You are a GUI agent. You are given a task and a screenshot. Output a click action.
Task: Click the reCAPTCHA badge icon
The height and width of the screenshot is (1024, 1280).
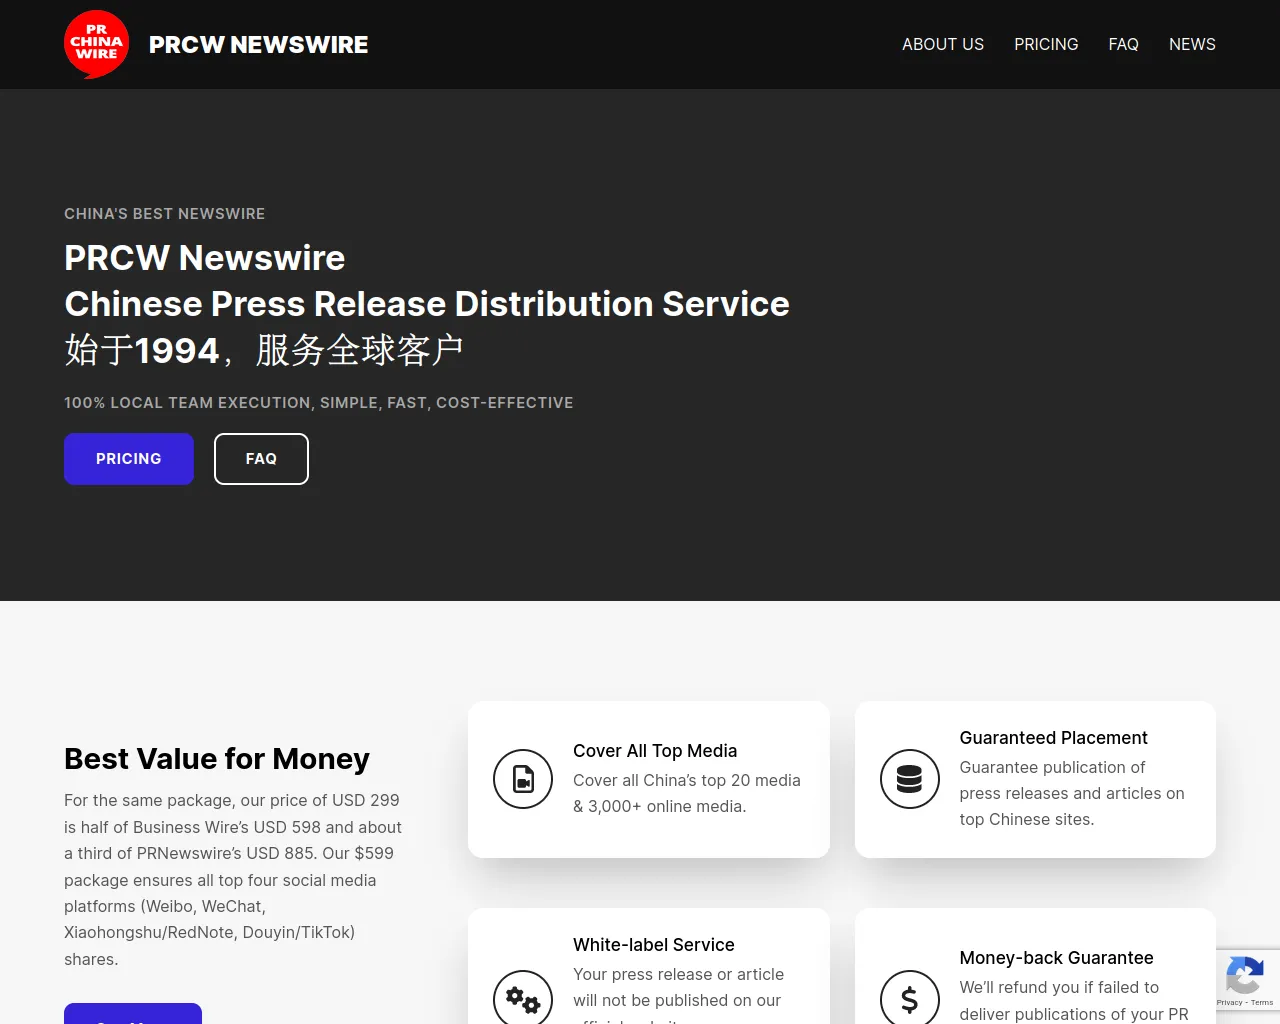click(1244, 975)
